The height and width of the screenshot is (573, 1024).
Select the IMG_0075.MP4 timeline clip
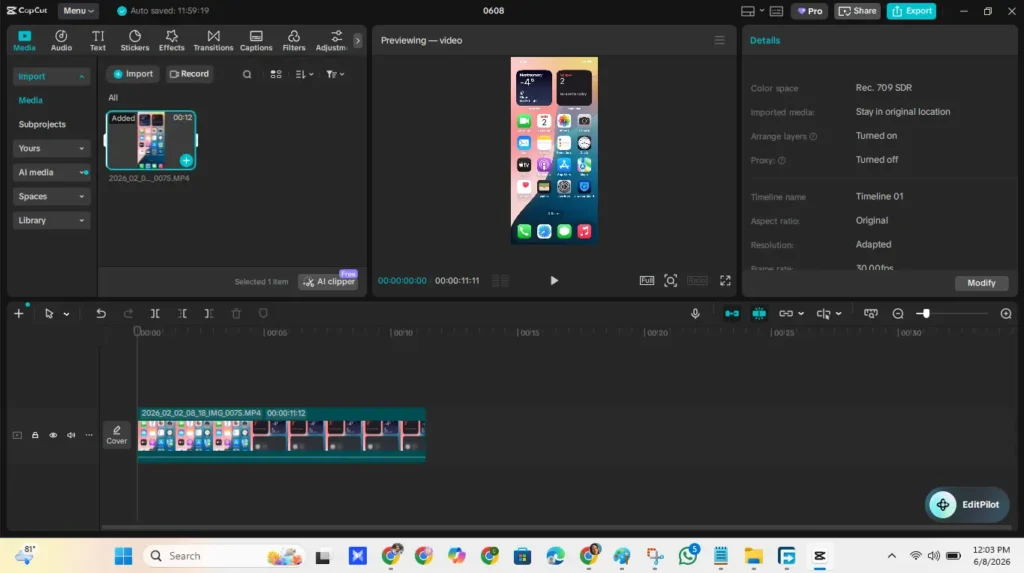click(281, 434)
